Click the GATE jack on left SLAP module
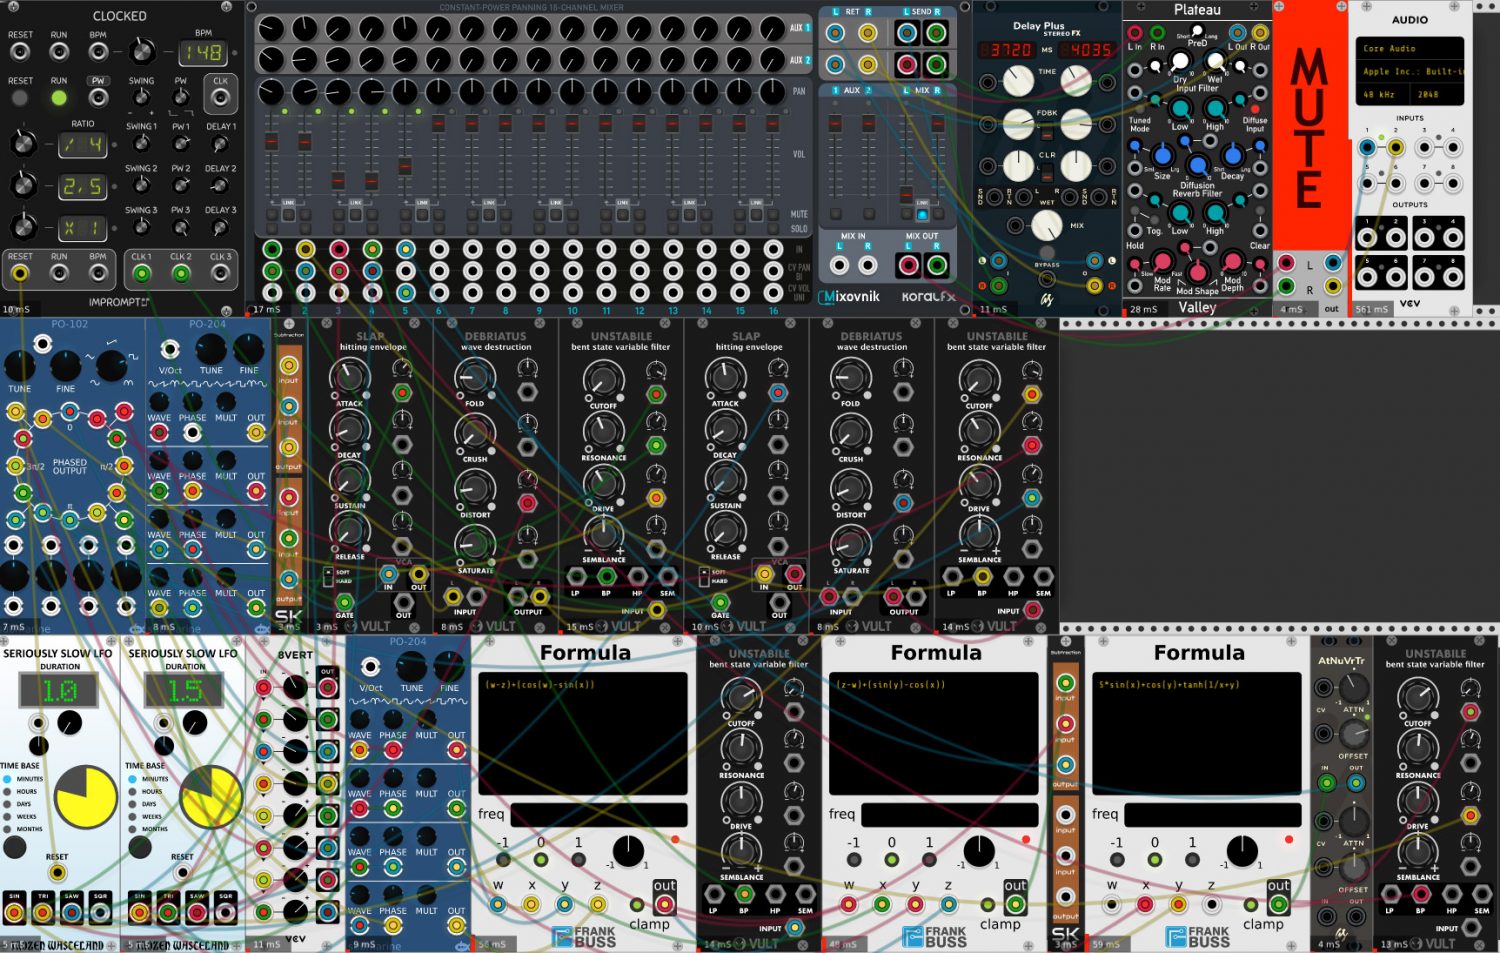Viewport: 1500px width, 953px height. point(344,603)
